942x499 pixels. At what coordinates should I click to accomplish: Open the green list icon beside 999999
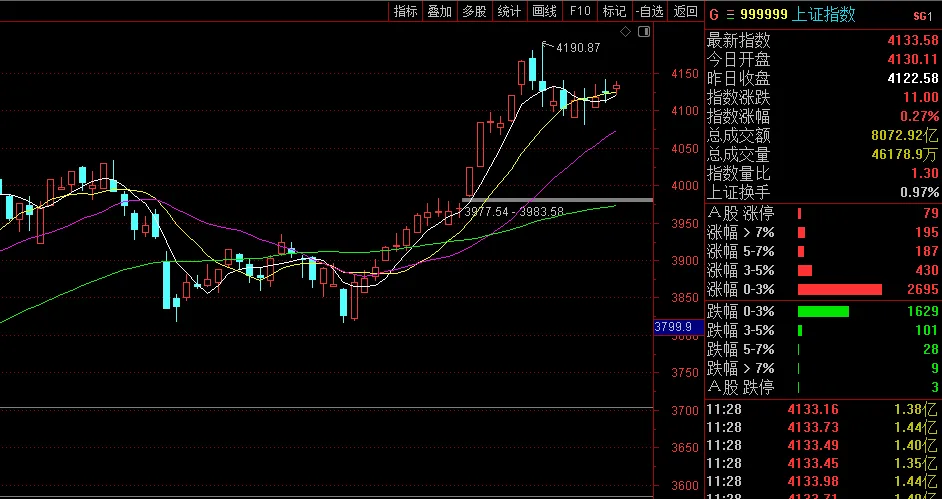pyautogui.click(x=730, y=15)
